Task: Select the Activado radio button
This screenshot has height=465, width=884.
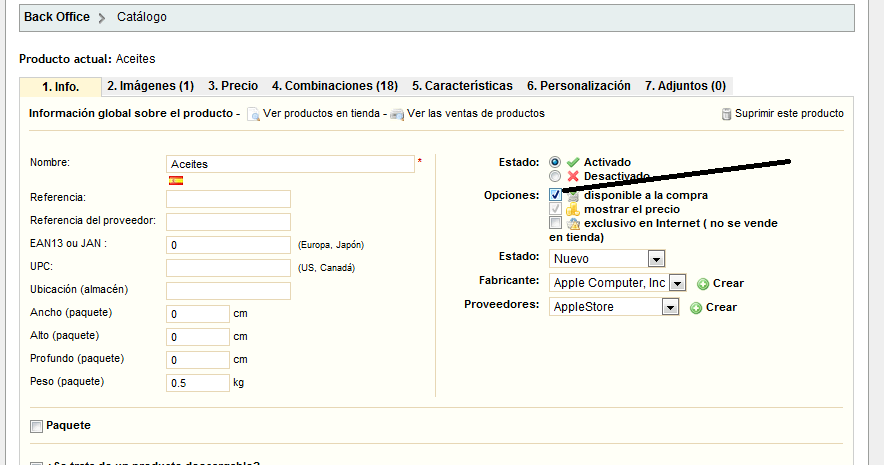Action: [x=555, y=162]
